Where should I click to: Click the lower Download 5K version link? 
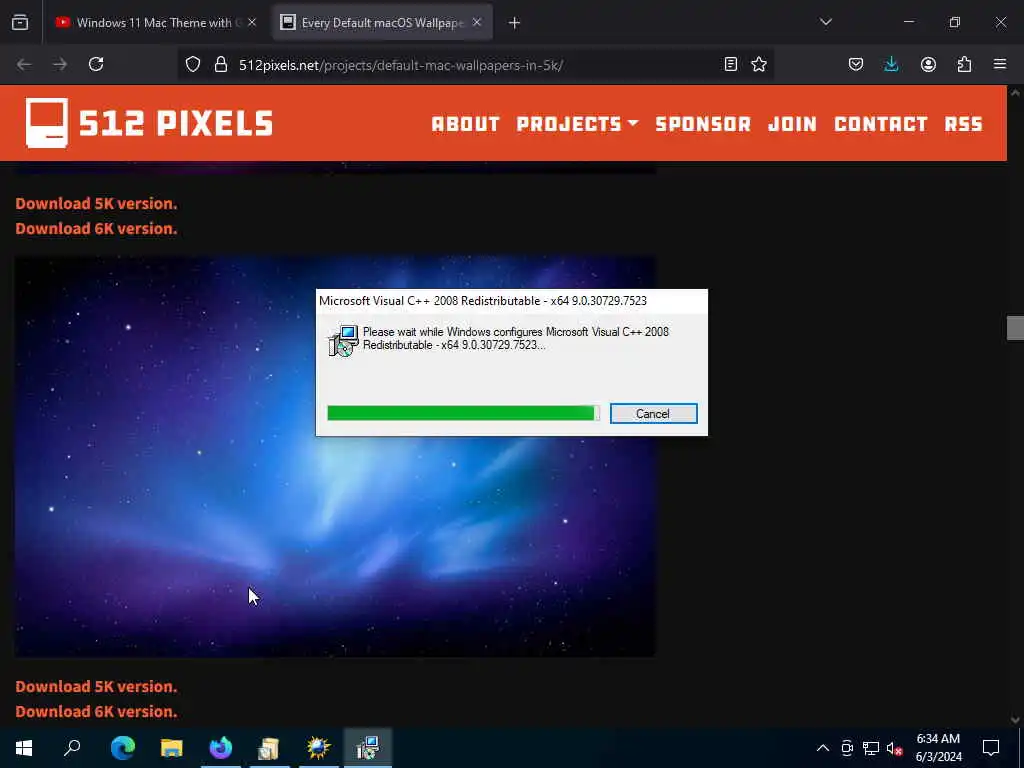[96, 687]
